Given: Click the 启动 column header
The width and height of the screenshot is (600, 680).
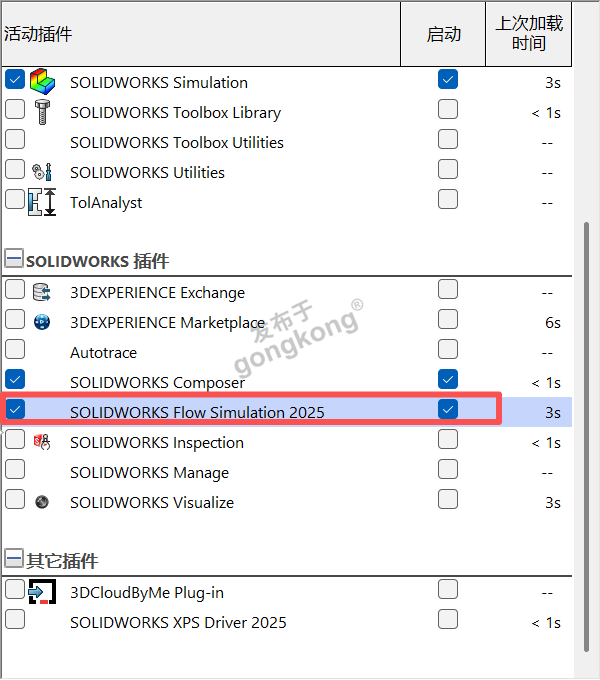Looking at the screenshot, I should click(x=444, y=33).
